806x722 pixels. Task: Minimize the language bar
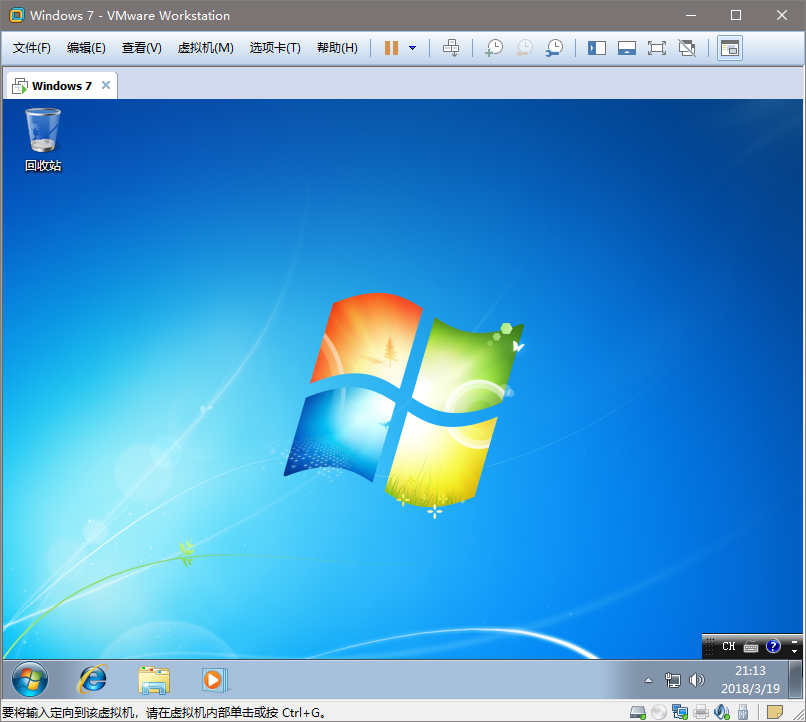(795, 641)
